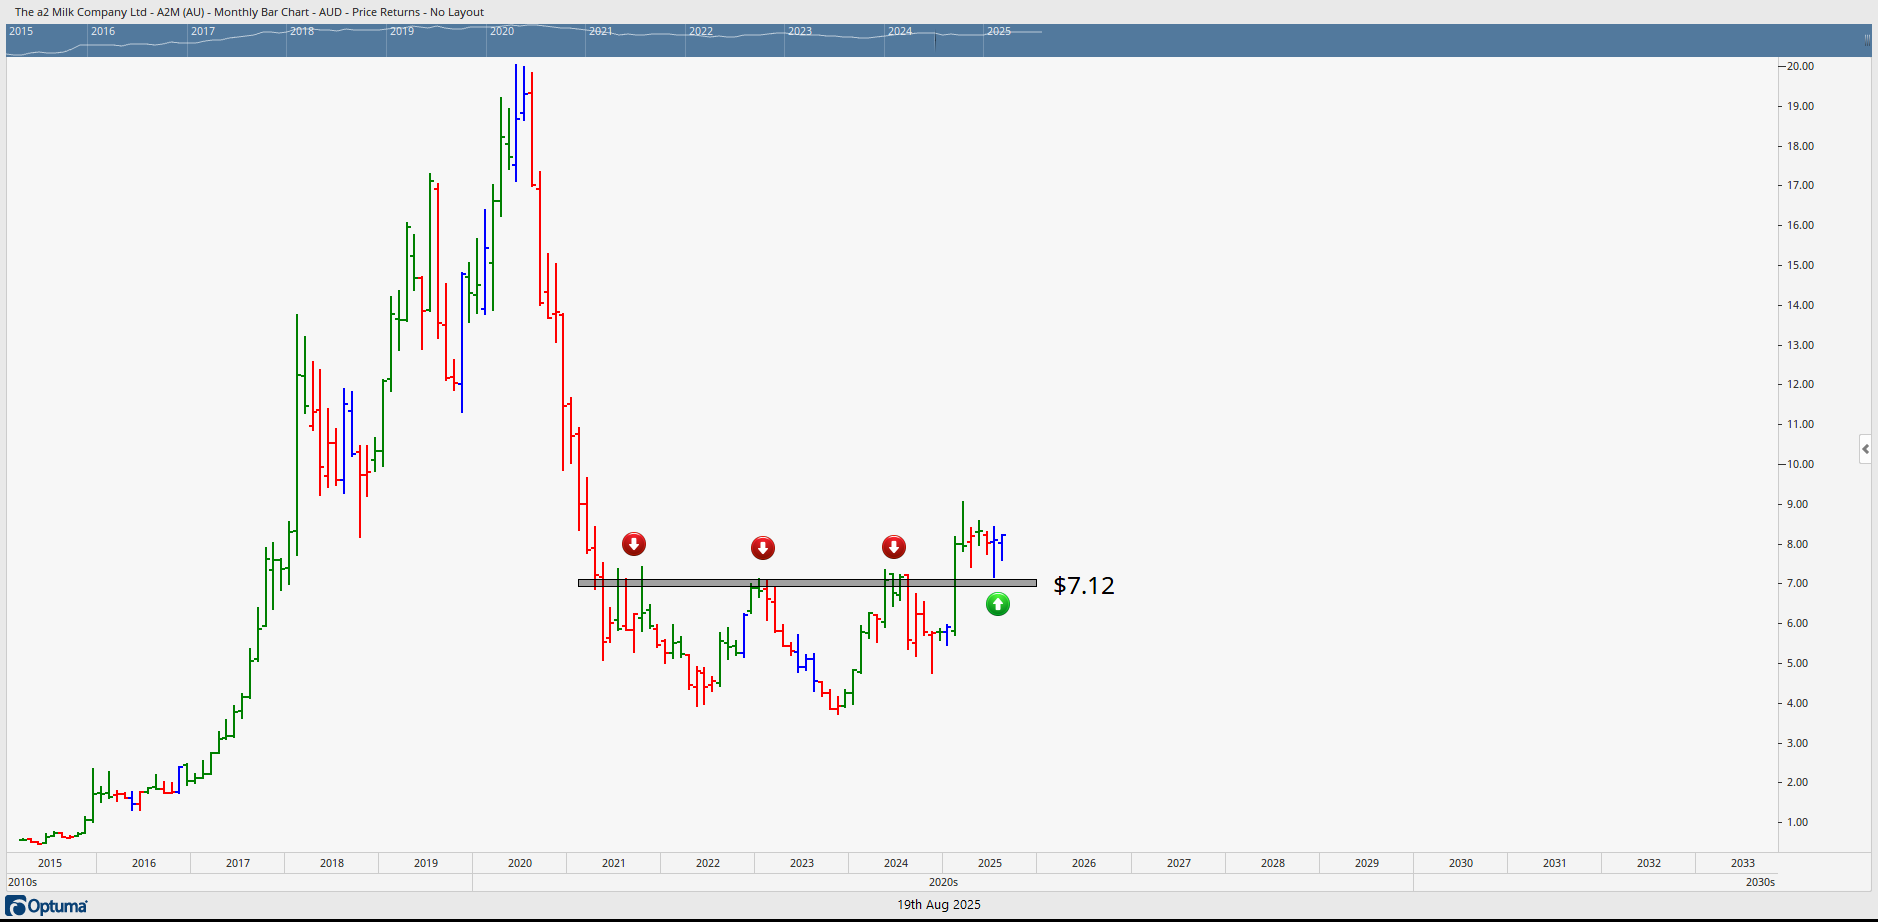Click 2015 in the top overview strip
Screen dimensions: 1878x922
pos(21,31)
